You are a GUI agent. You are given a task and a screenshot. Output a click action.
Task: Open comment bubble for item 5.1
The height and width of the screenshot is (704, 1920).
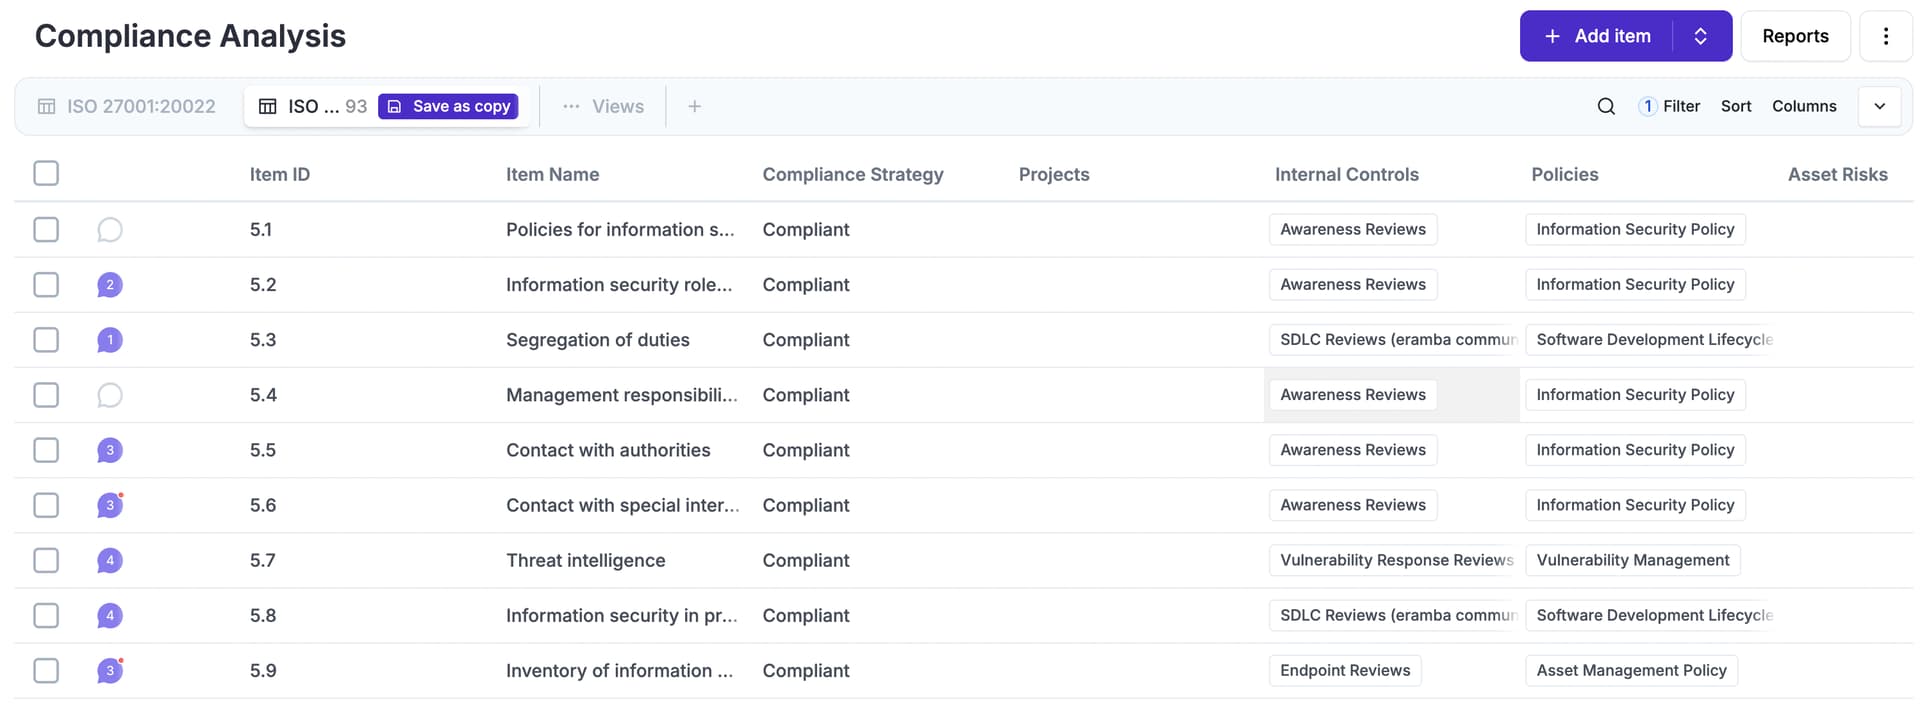(110, 230)
